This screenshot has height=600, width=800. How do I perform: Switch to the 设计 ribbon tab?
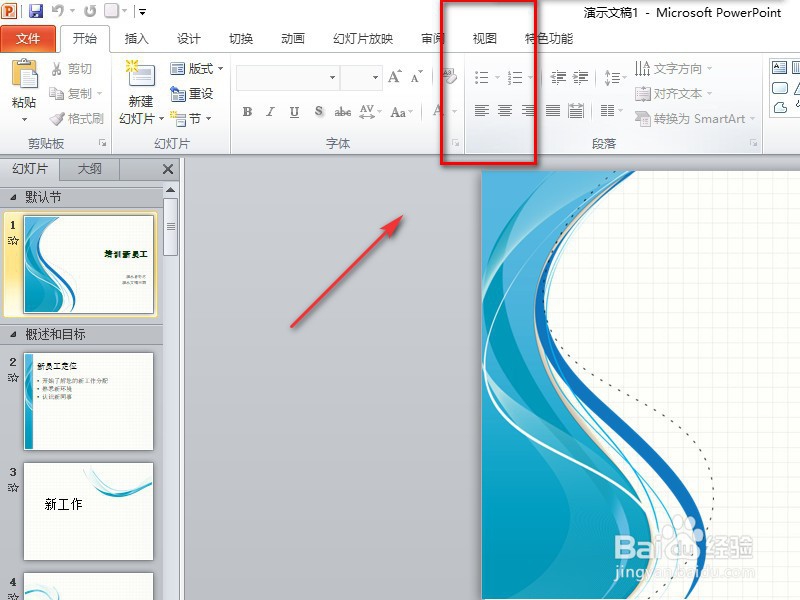(x=188, y=39)
